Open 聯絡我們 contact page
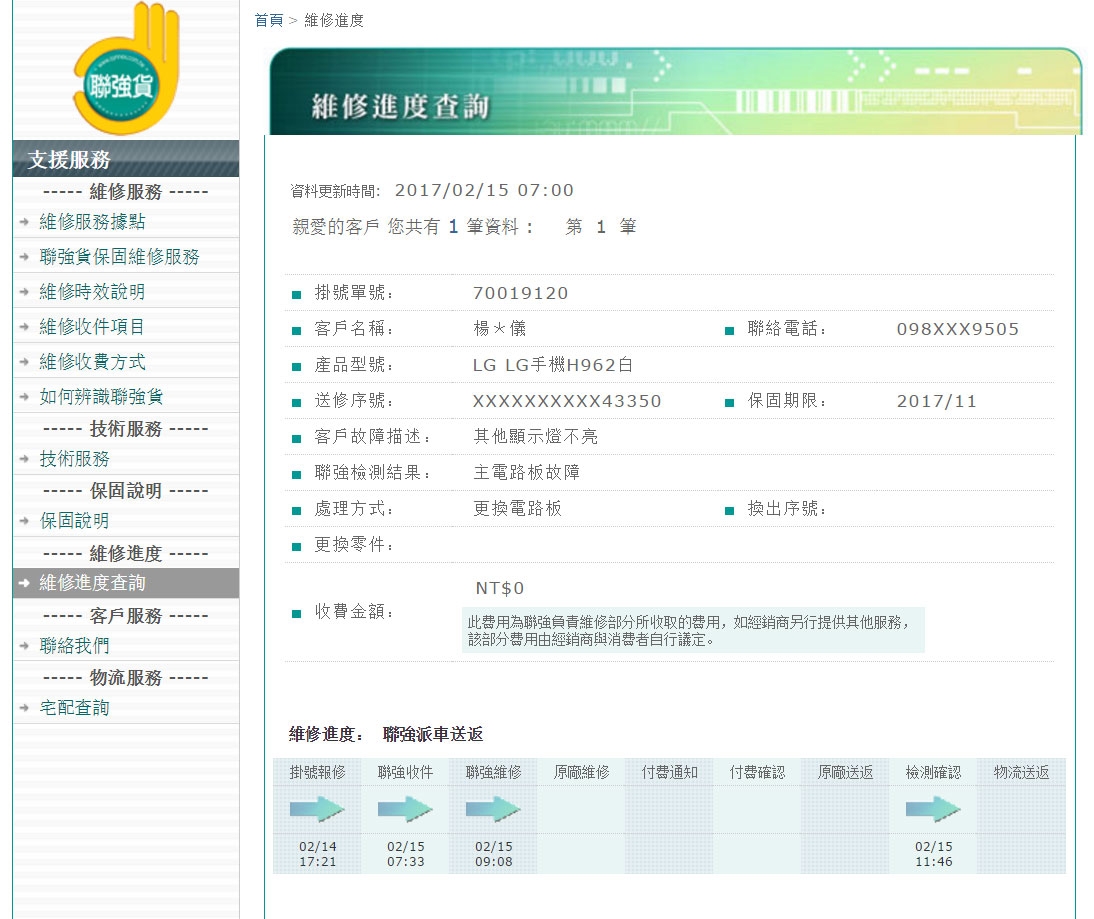This screenshot has width=1094, height=919. (74, 646)
